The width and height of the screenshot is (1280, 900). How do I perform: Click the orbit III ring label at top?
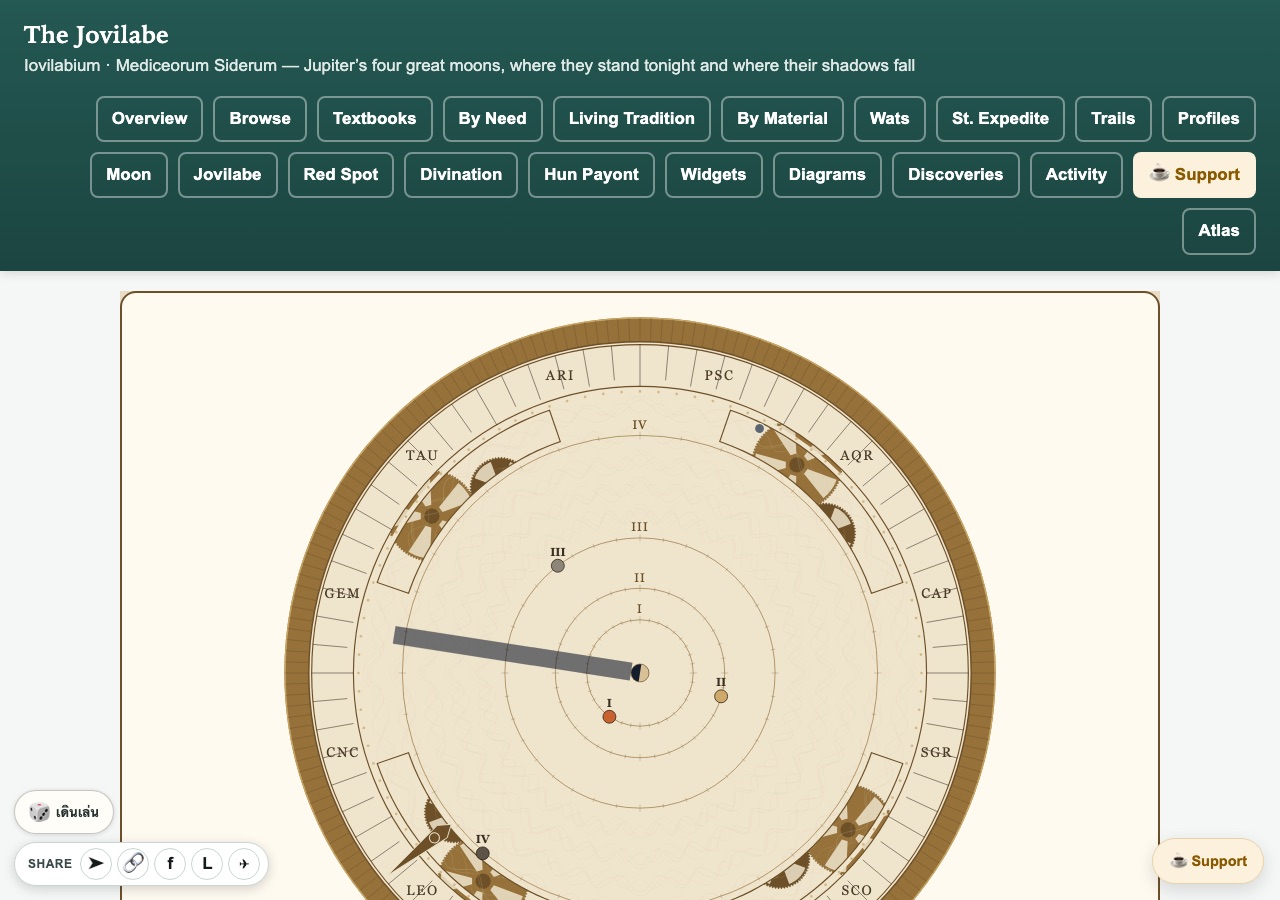640,527
